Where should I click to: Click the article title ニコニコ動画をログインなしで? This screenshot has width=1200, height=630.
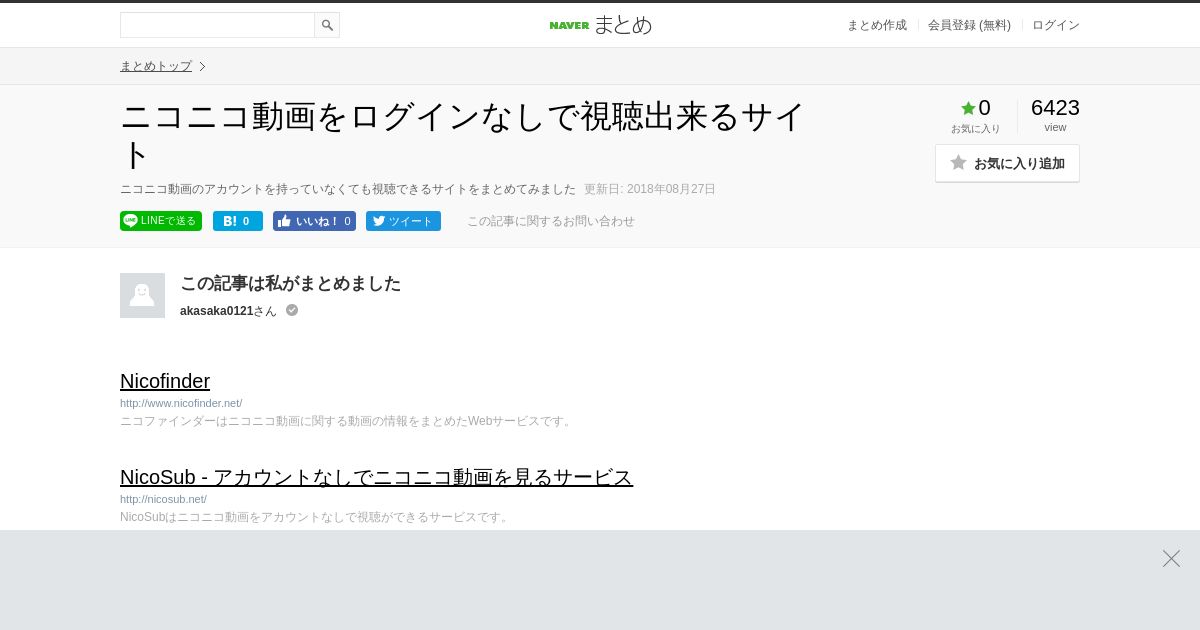[462, 135]
